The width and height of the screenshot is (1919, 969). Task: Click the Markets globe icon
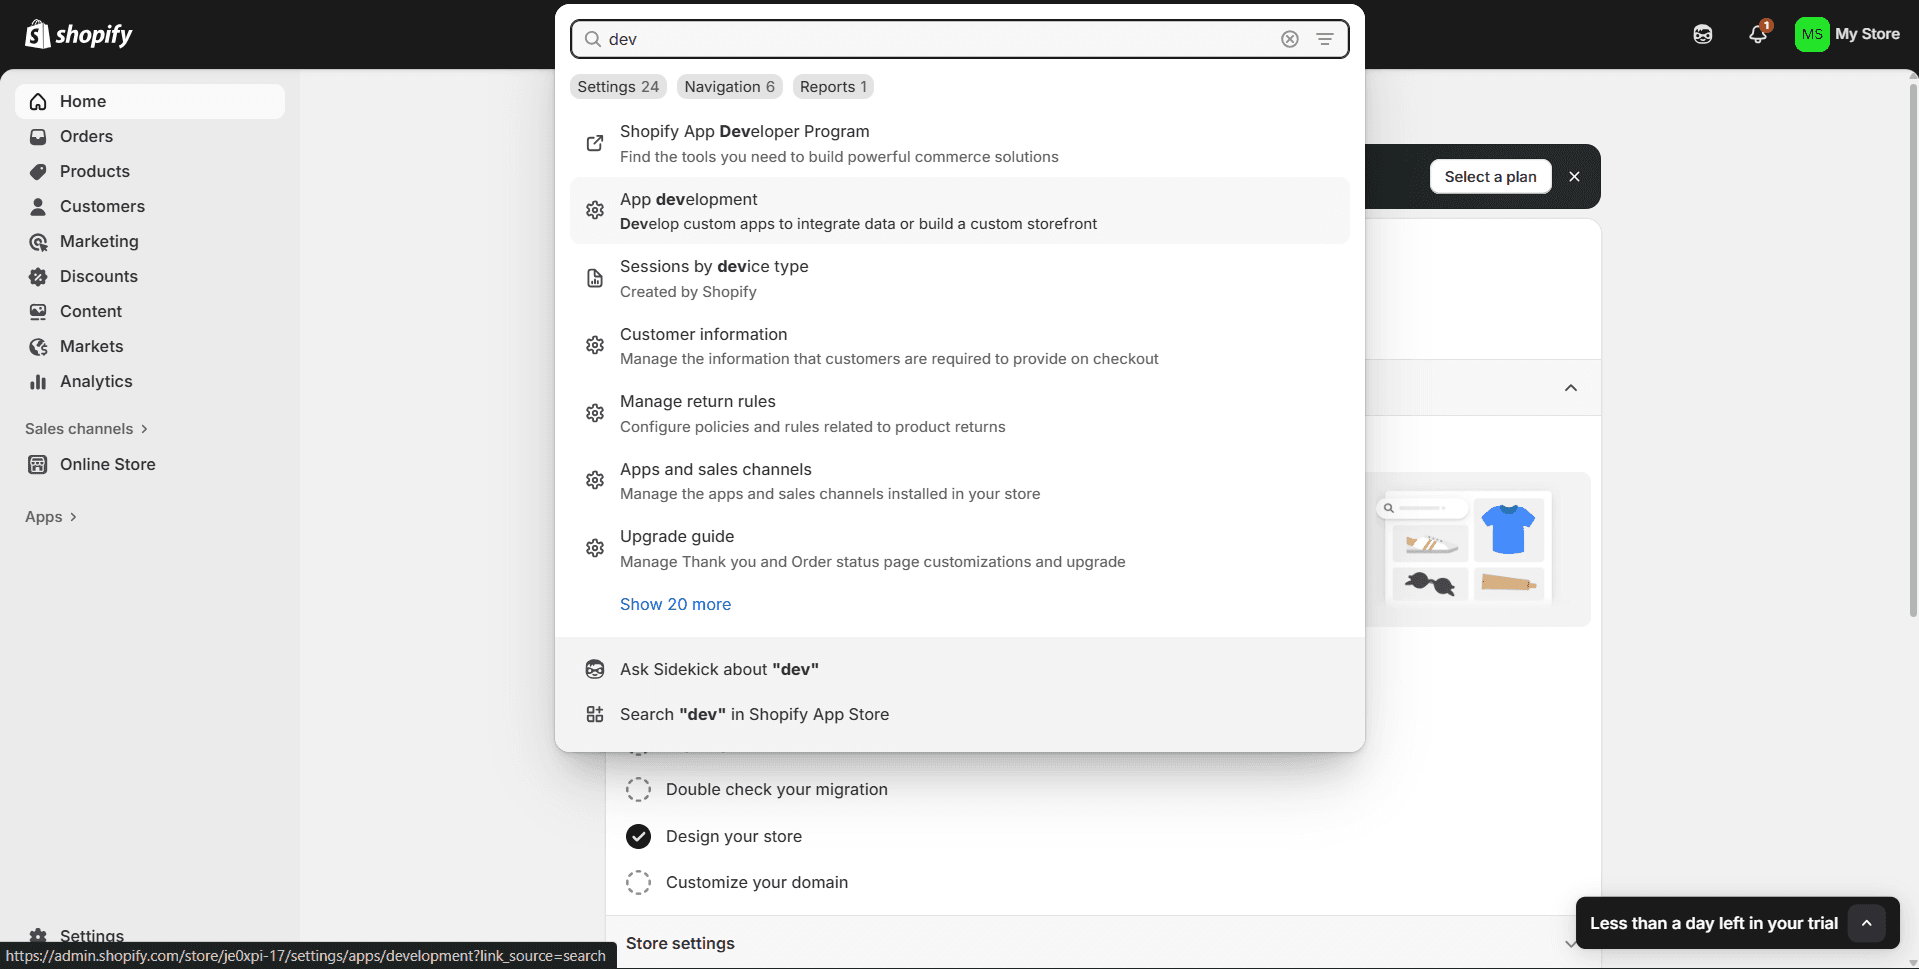pos(38,346)
